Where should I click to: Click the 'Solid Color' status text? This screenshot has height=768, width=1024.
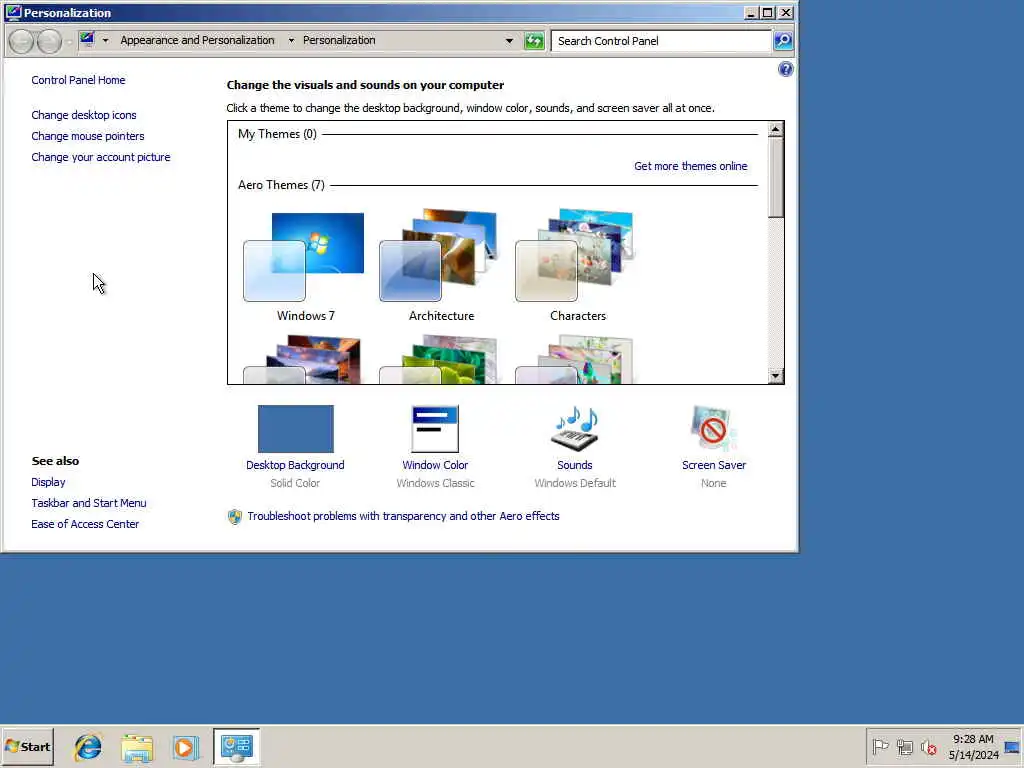click(295, 483)
